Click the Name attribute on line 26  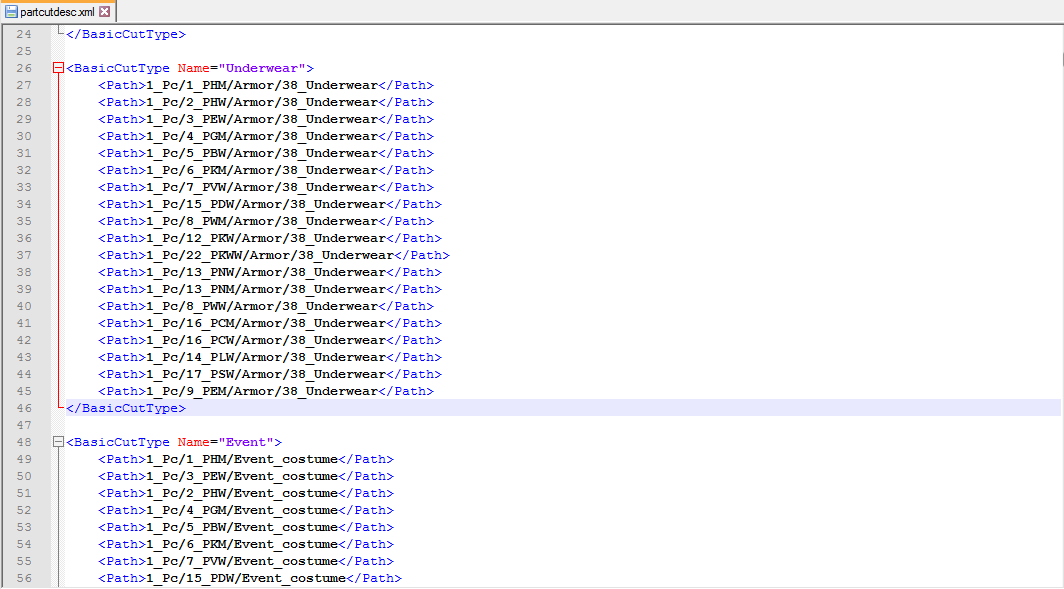coord(193,68)
